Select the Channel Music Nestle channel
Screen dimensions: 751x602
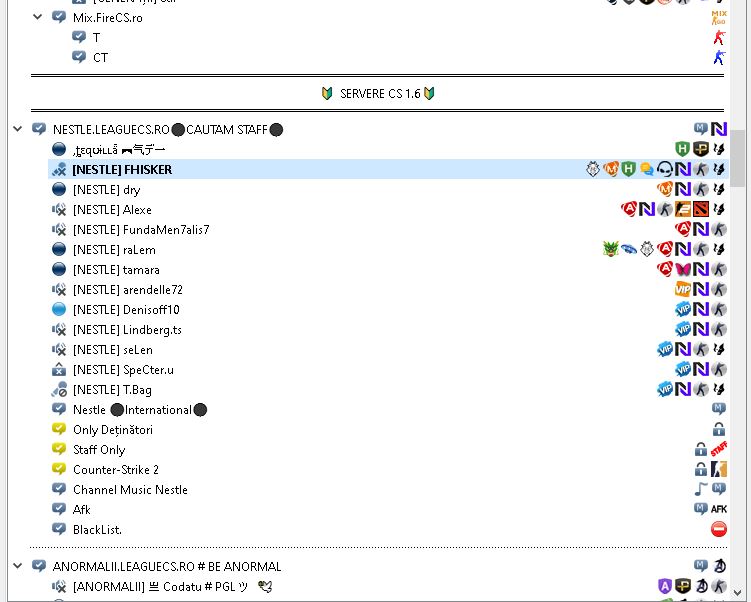pos(130,489)
